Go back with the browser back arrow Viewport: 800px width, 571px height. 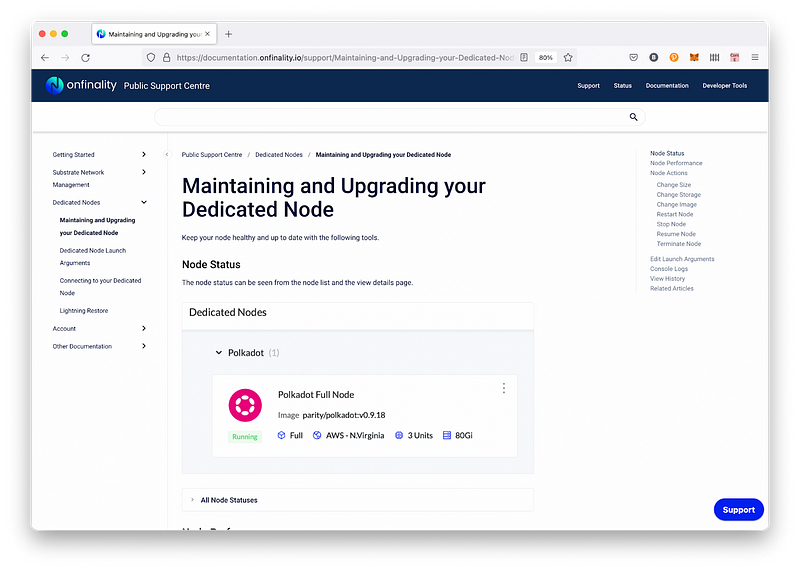[45, 58]
